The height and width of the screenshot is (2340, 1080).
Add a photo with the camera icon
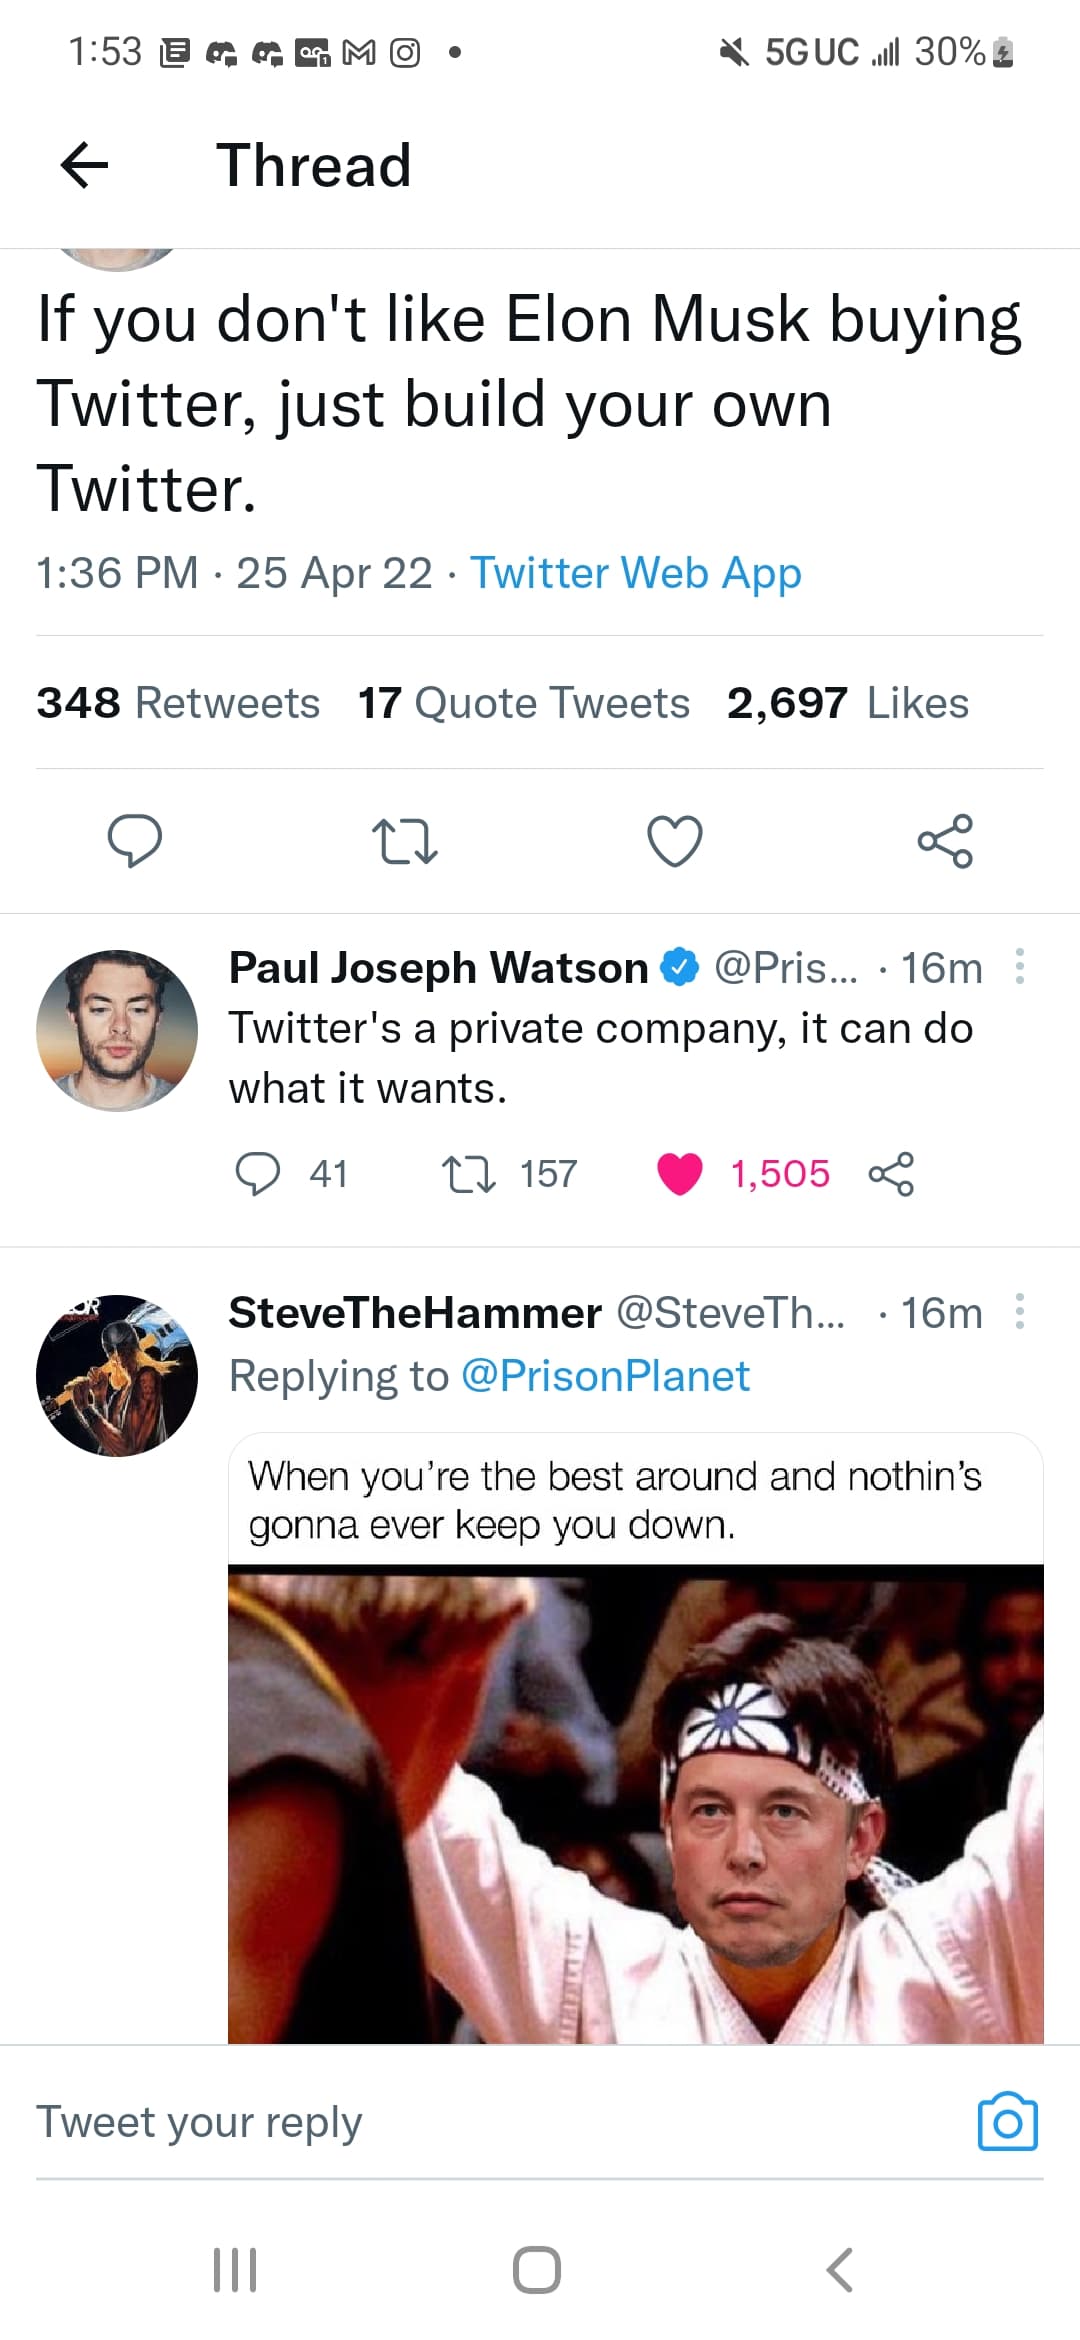1007,2121
